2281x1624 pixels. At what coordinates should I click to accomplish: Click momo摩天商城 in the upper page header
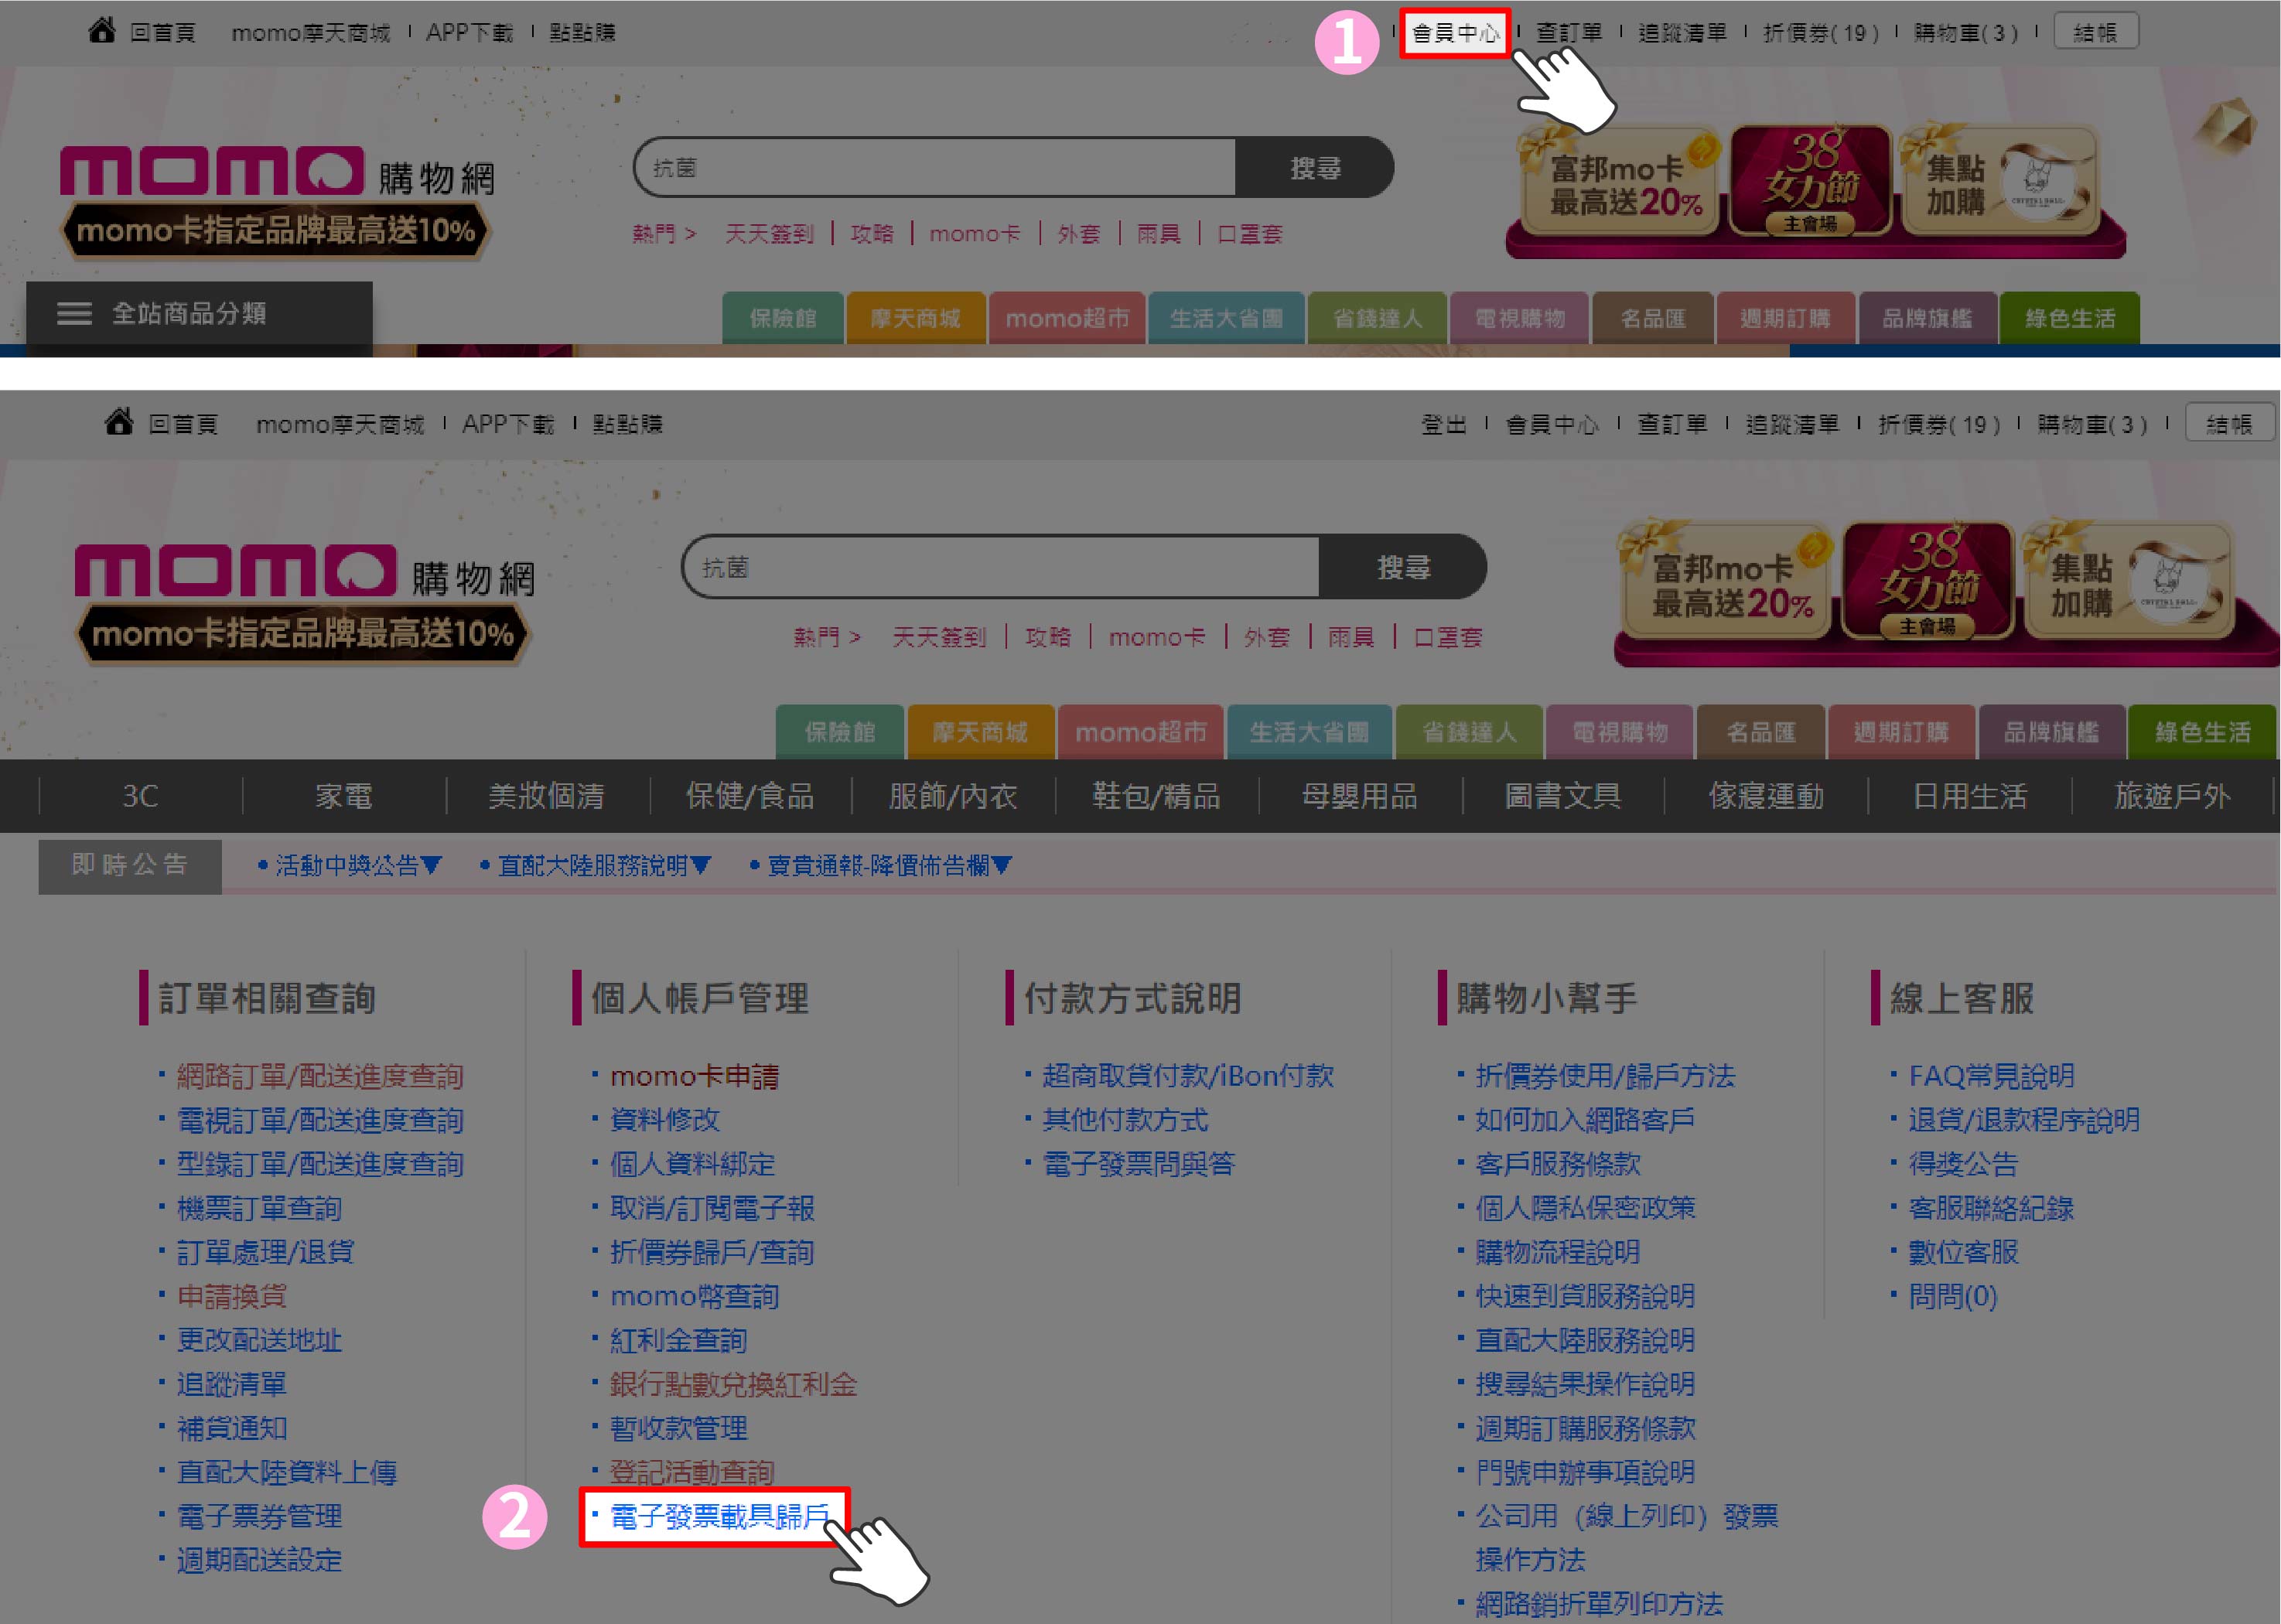click(311, 33)
